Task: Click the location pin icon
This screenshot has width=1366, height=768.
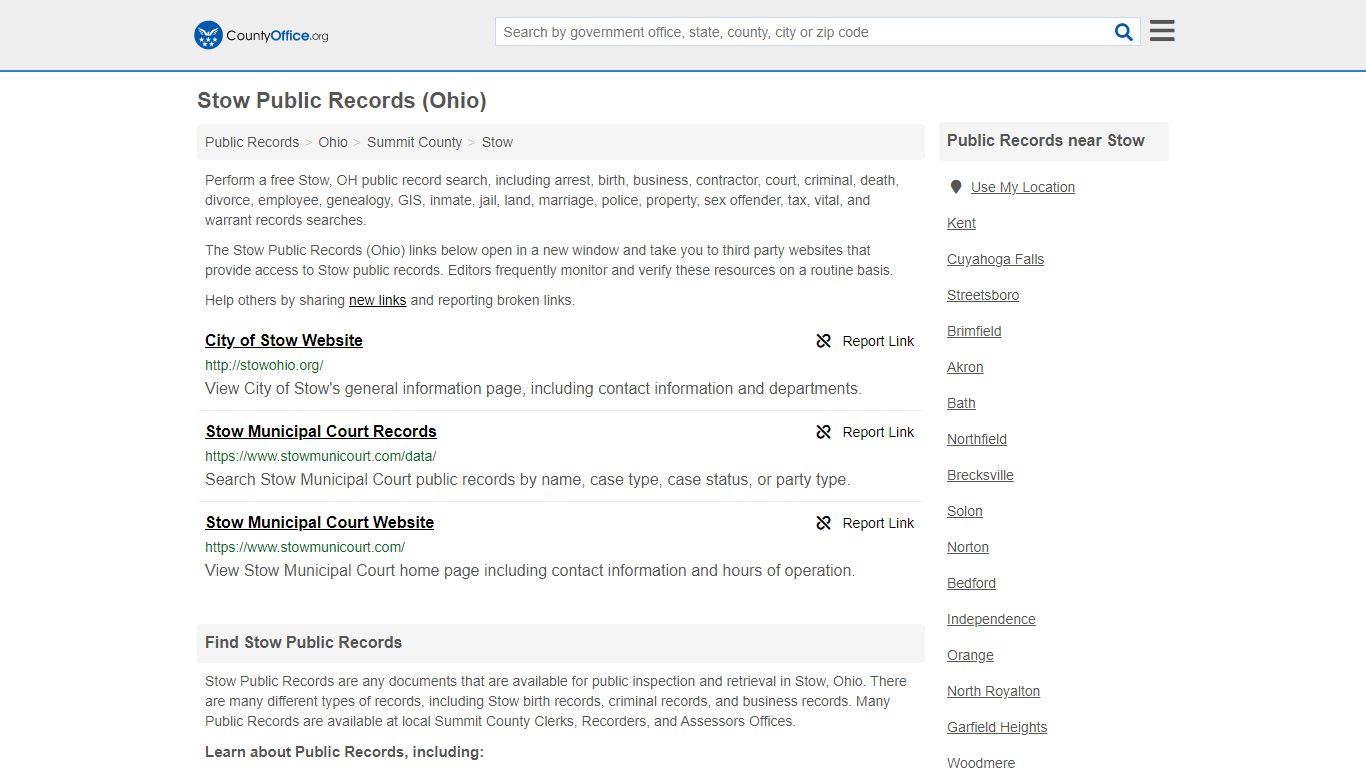Action: [x=956, y=187]
